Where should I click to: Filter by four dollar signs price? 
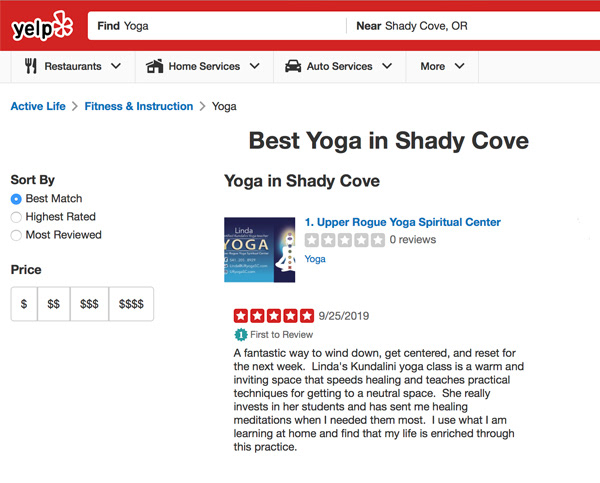click(131, 304)
